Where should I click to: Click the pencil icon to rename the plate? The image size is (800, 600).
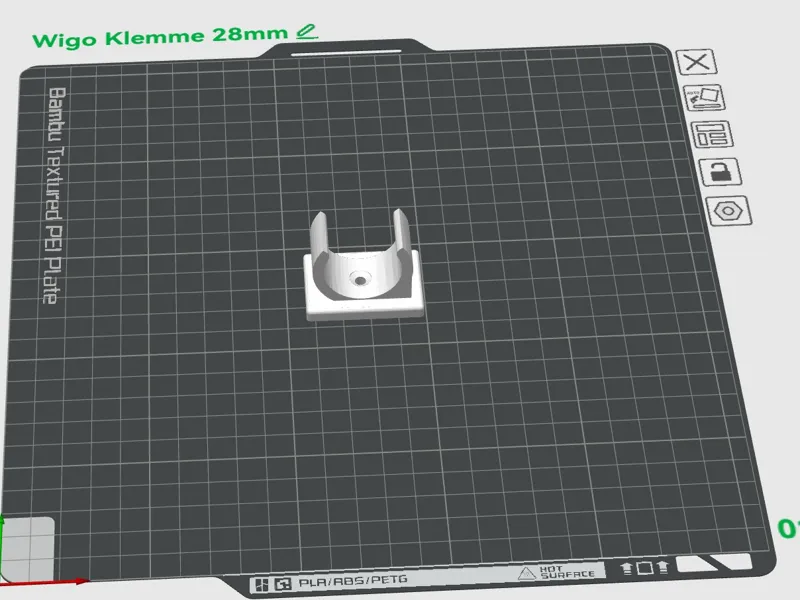(x=307, y=32)
